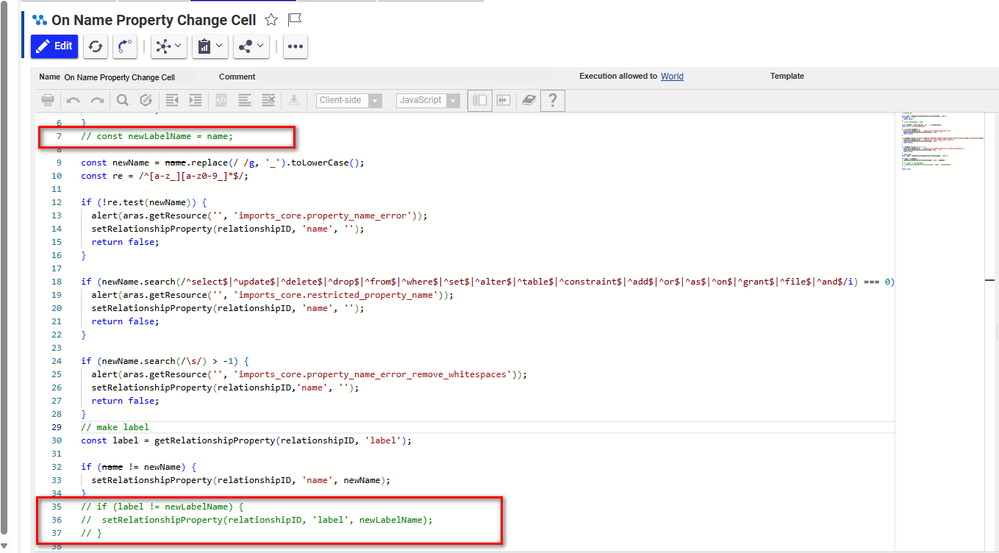999x553 pixels.
Task: Add this method to favorites with star
Action: pos(272,20)
